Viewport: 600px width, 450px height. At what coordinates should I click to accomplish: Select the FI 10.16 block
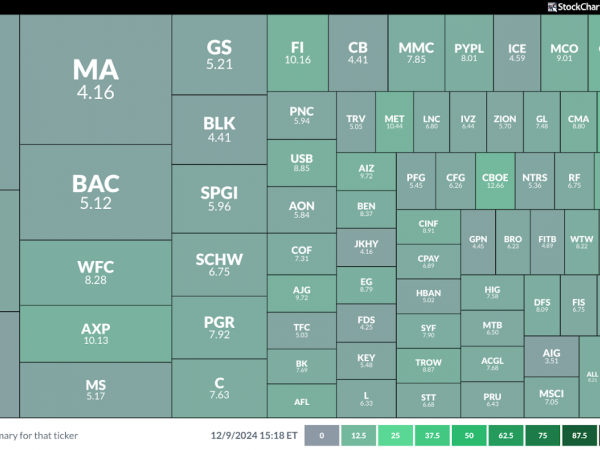point(298,53)
